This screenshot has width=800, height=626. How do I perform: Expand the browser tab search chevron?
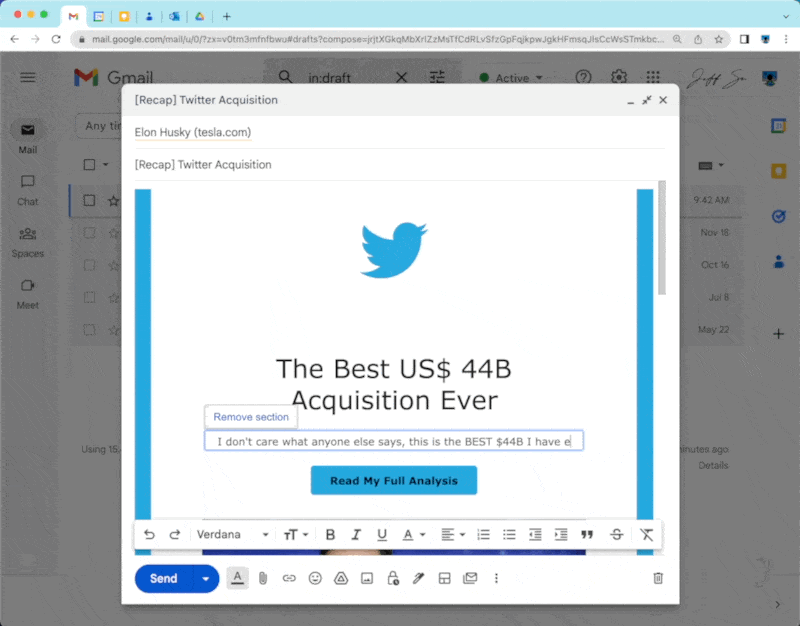pyautogui.click(x=786, y=16)
